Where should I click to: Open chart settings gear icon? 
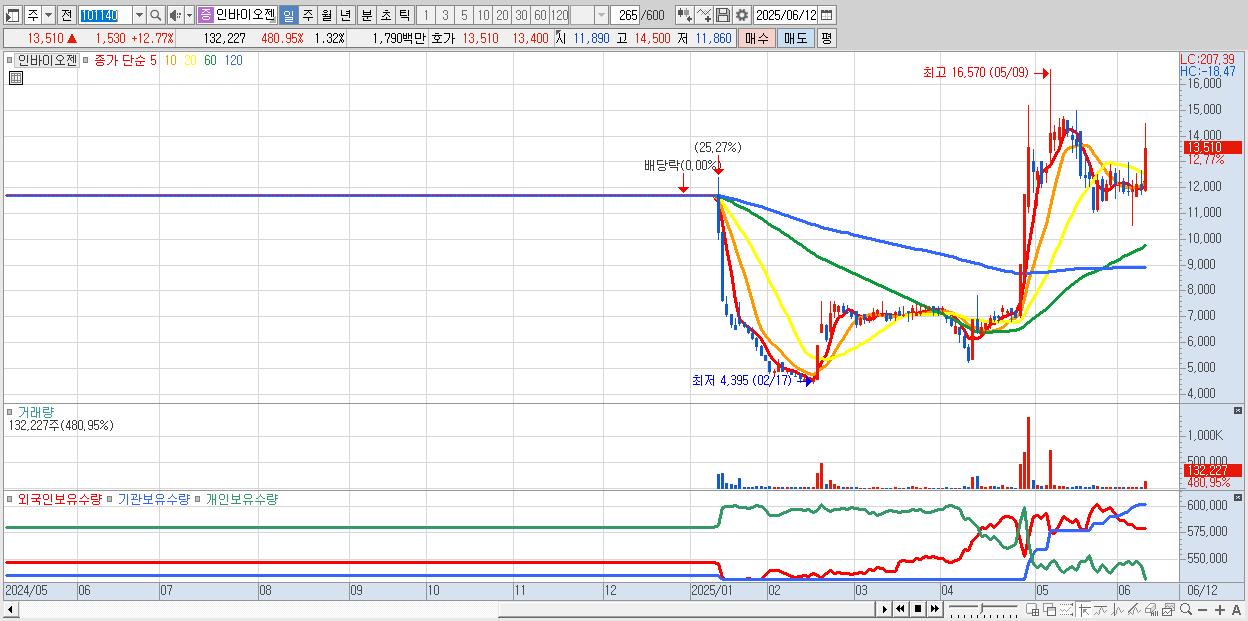(x=742, y=15)
